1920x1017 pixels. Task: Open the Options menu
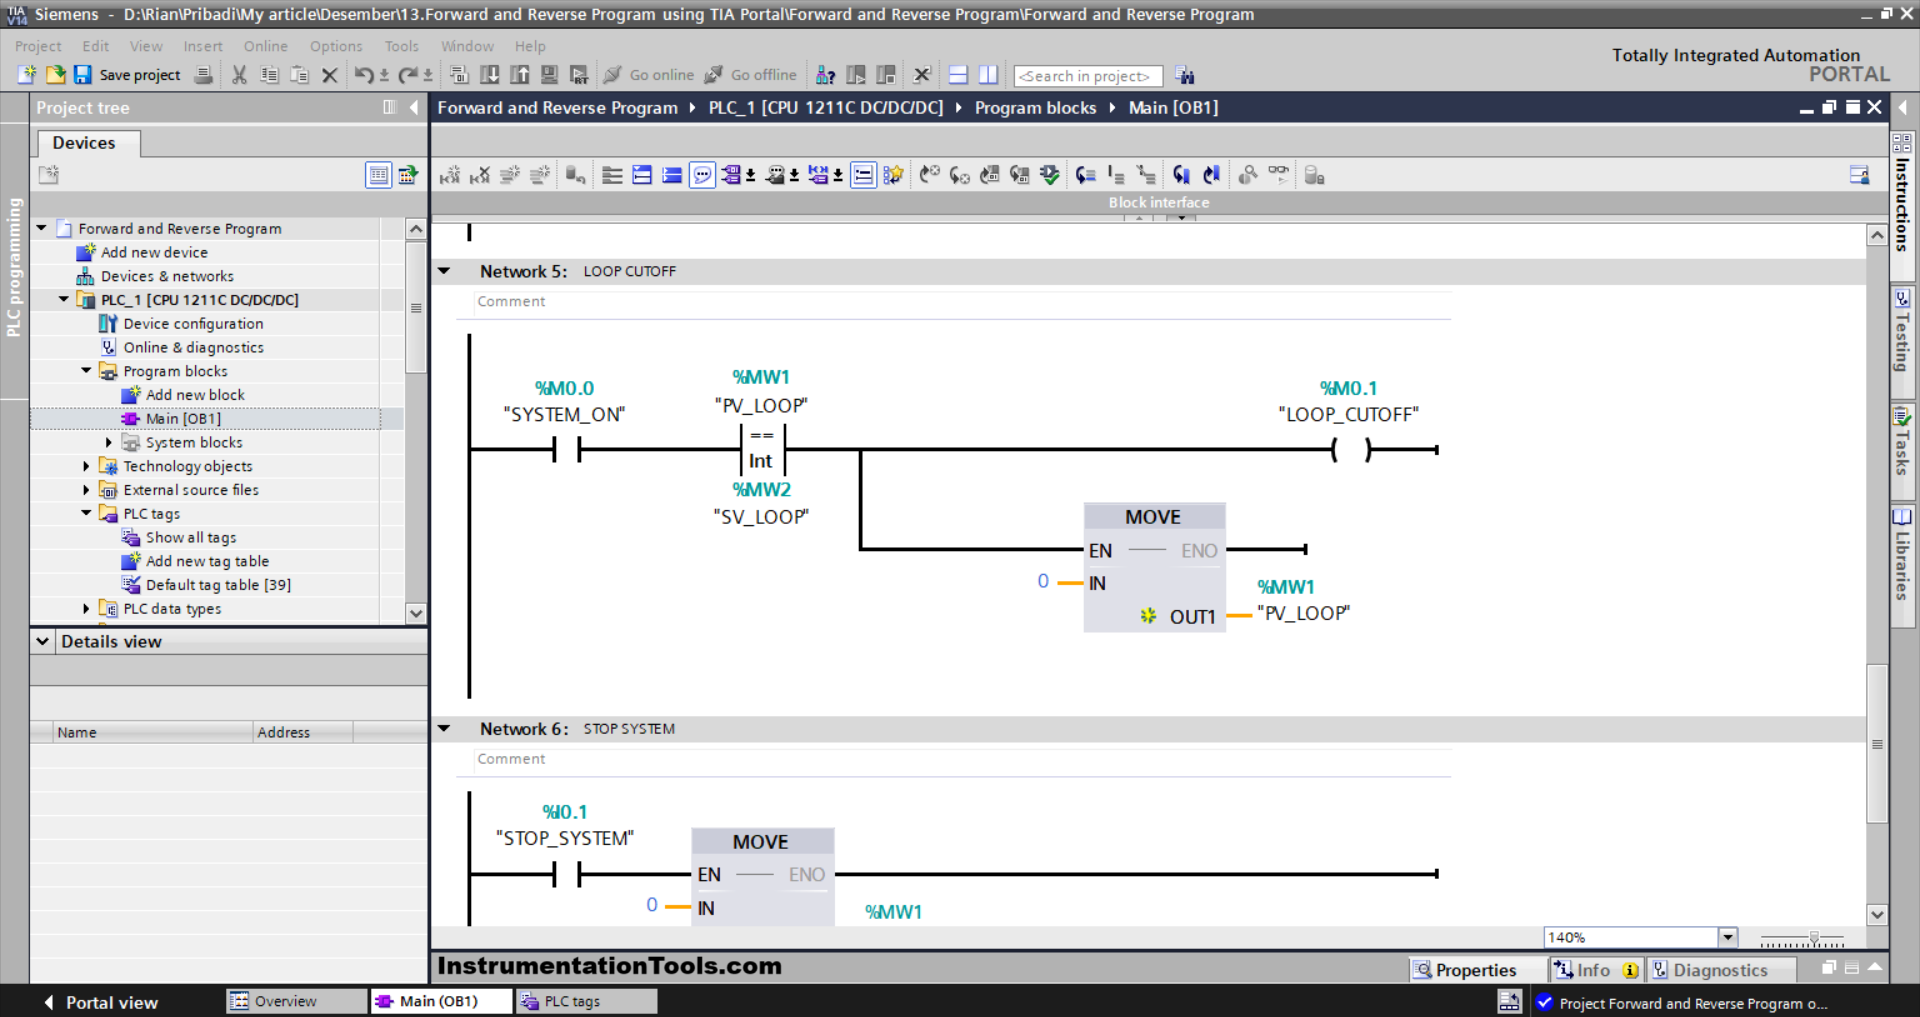tap(336, 46)
